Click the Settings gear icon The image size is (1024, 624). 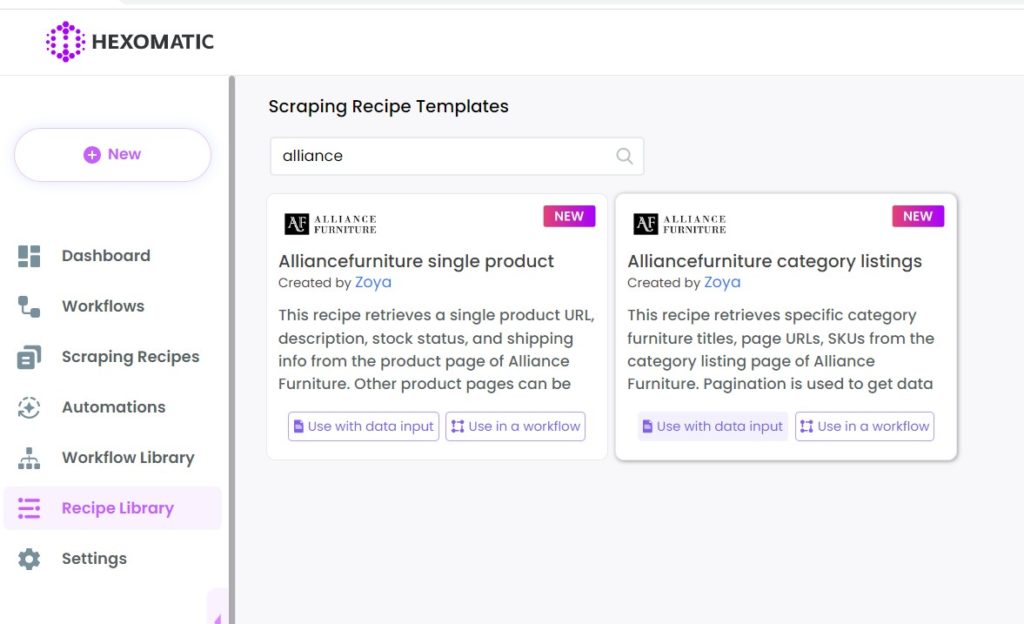tap(29, 559)
